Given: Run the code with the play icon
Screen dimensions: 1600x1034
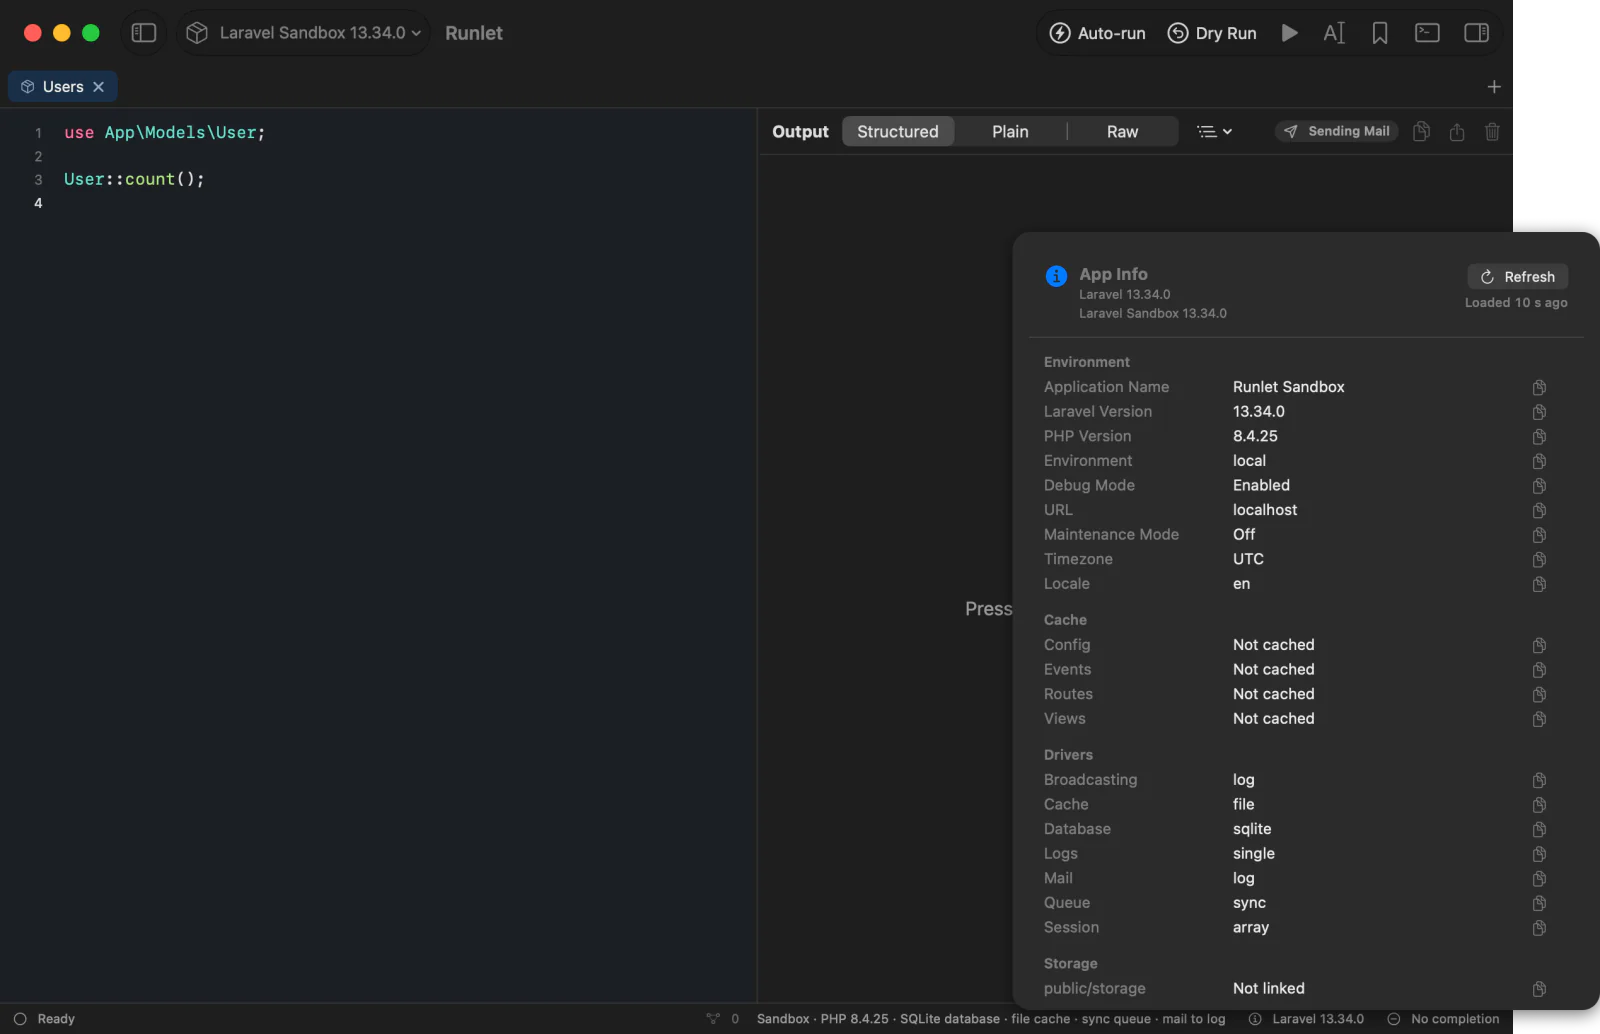Looking at the screenshot, I should (x=1289, y=33).
